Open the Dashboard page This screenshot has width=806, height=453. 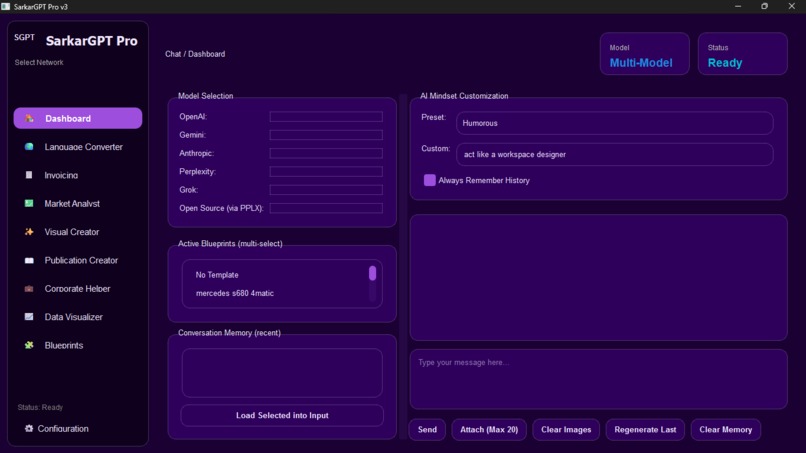pyautogui.click(x=78, y=118)
